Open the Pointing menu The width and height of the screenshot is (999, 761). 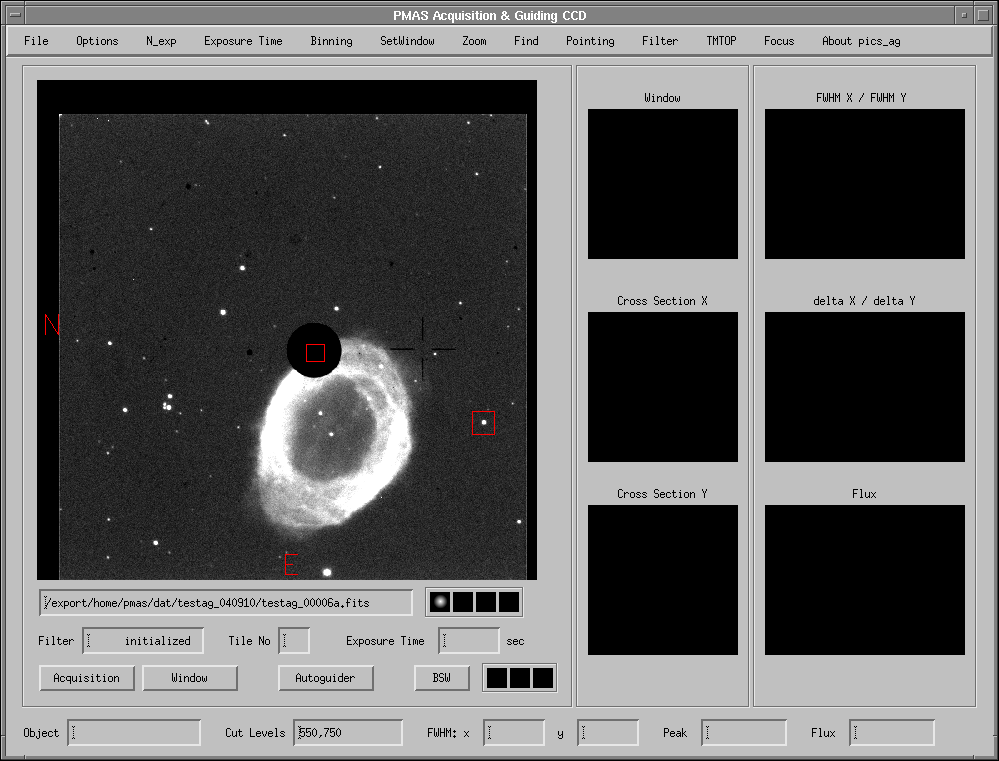590,41
